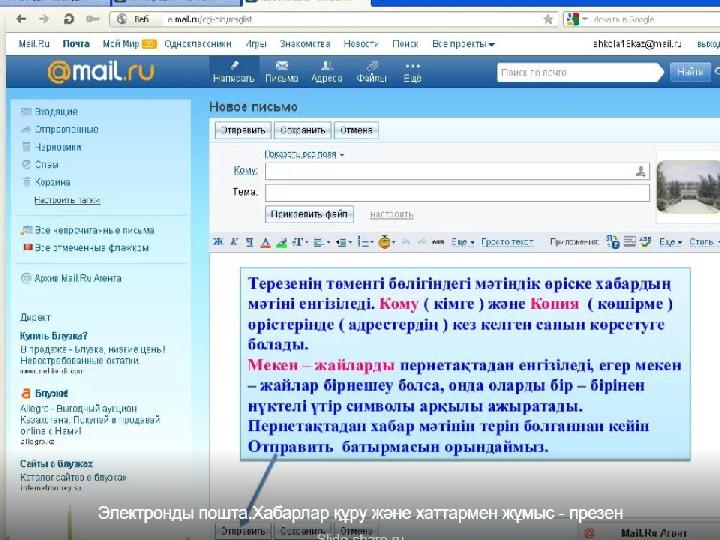This screenshot has width=720, height=540.
Task: Open the text color tool
Action: (265, 242)
